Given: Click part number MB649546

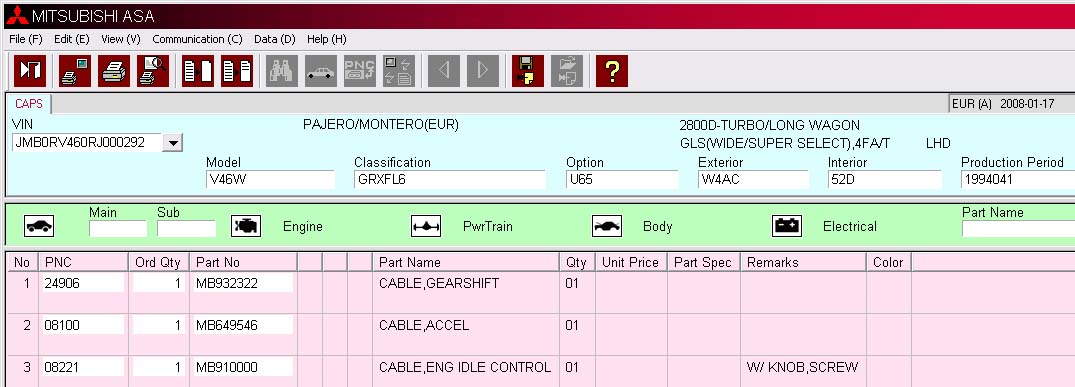Looking at the screenshot, I should 243,325.
